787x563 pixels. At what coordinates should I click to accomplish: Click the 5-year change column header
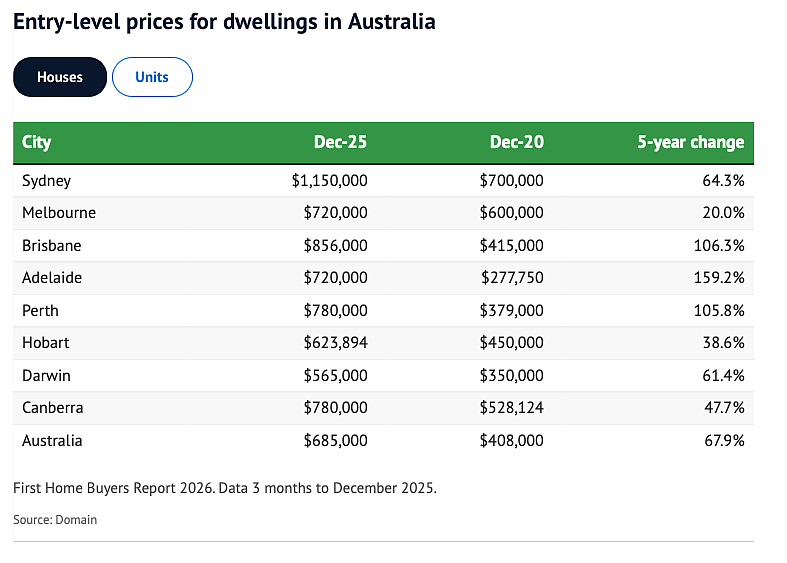(x=691, y=142)
